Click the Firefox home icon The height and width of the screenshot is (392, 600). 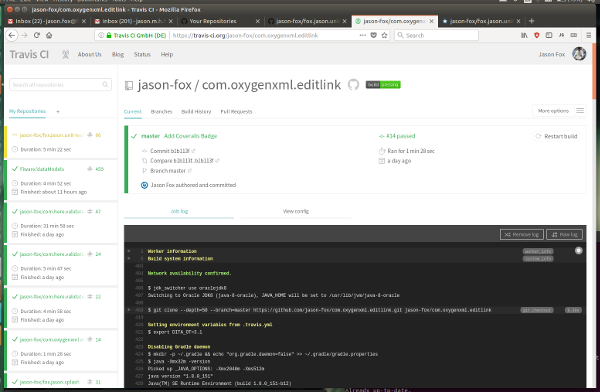[x=49, y=35]
